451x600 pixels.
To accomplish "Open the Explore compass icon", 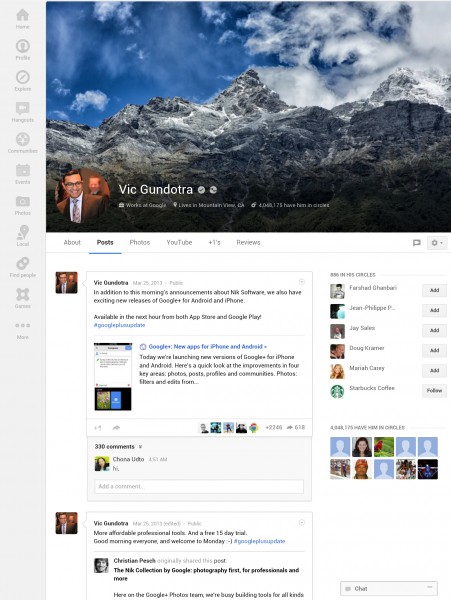I will tap(23, 77).
